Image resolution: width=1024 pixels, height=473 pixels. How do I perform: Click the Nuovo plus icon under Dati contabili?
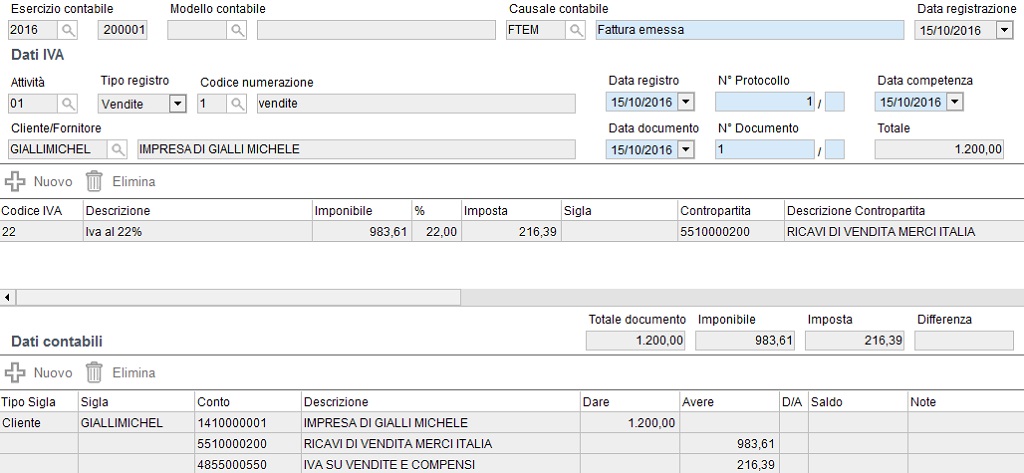14,372
